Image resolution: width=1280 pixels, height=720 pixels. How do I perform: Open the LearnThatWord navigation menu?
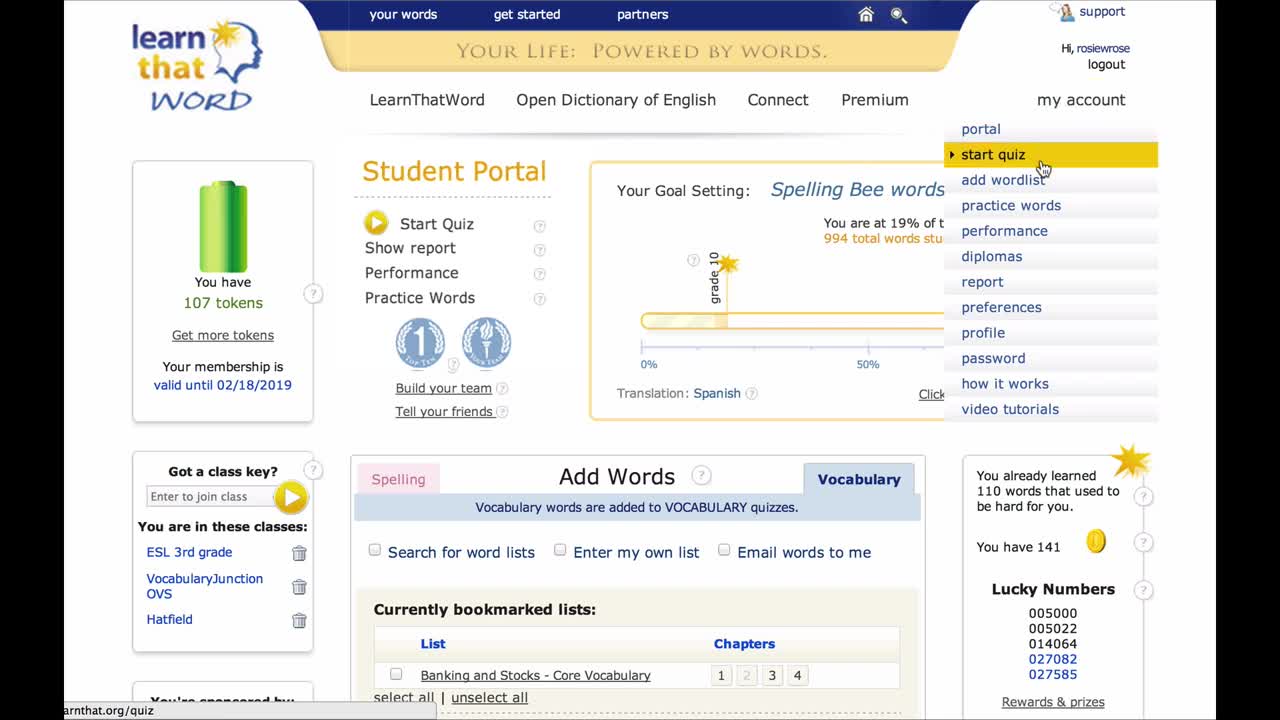tap(427, 100)
